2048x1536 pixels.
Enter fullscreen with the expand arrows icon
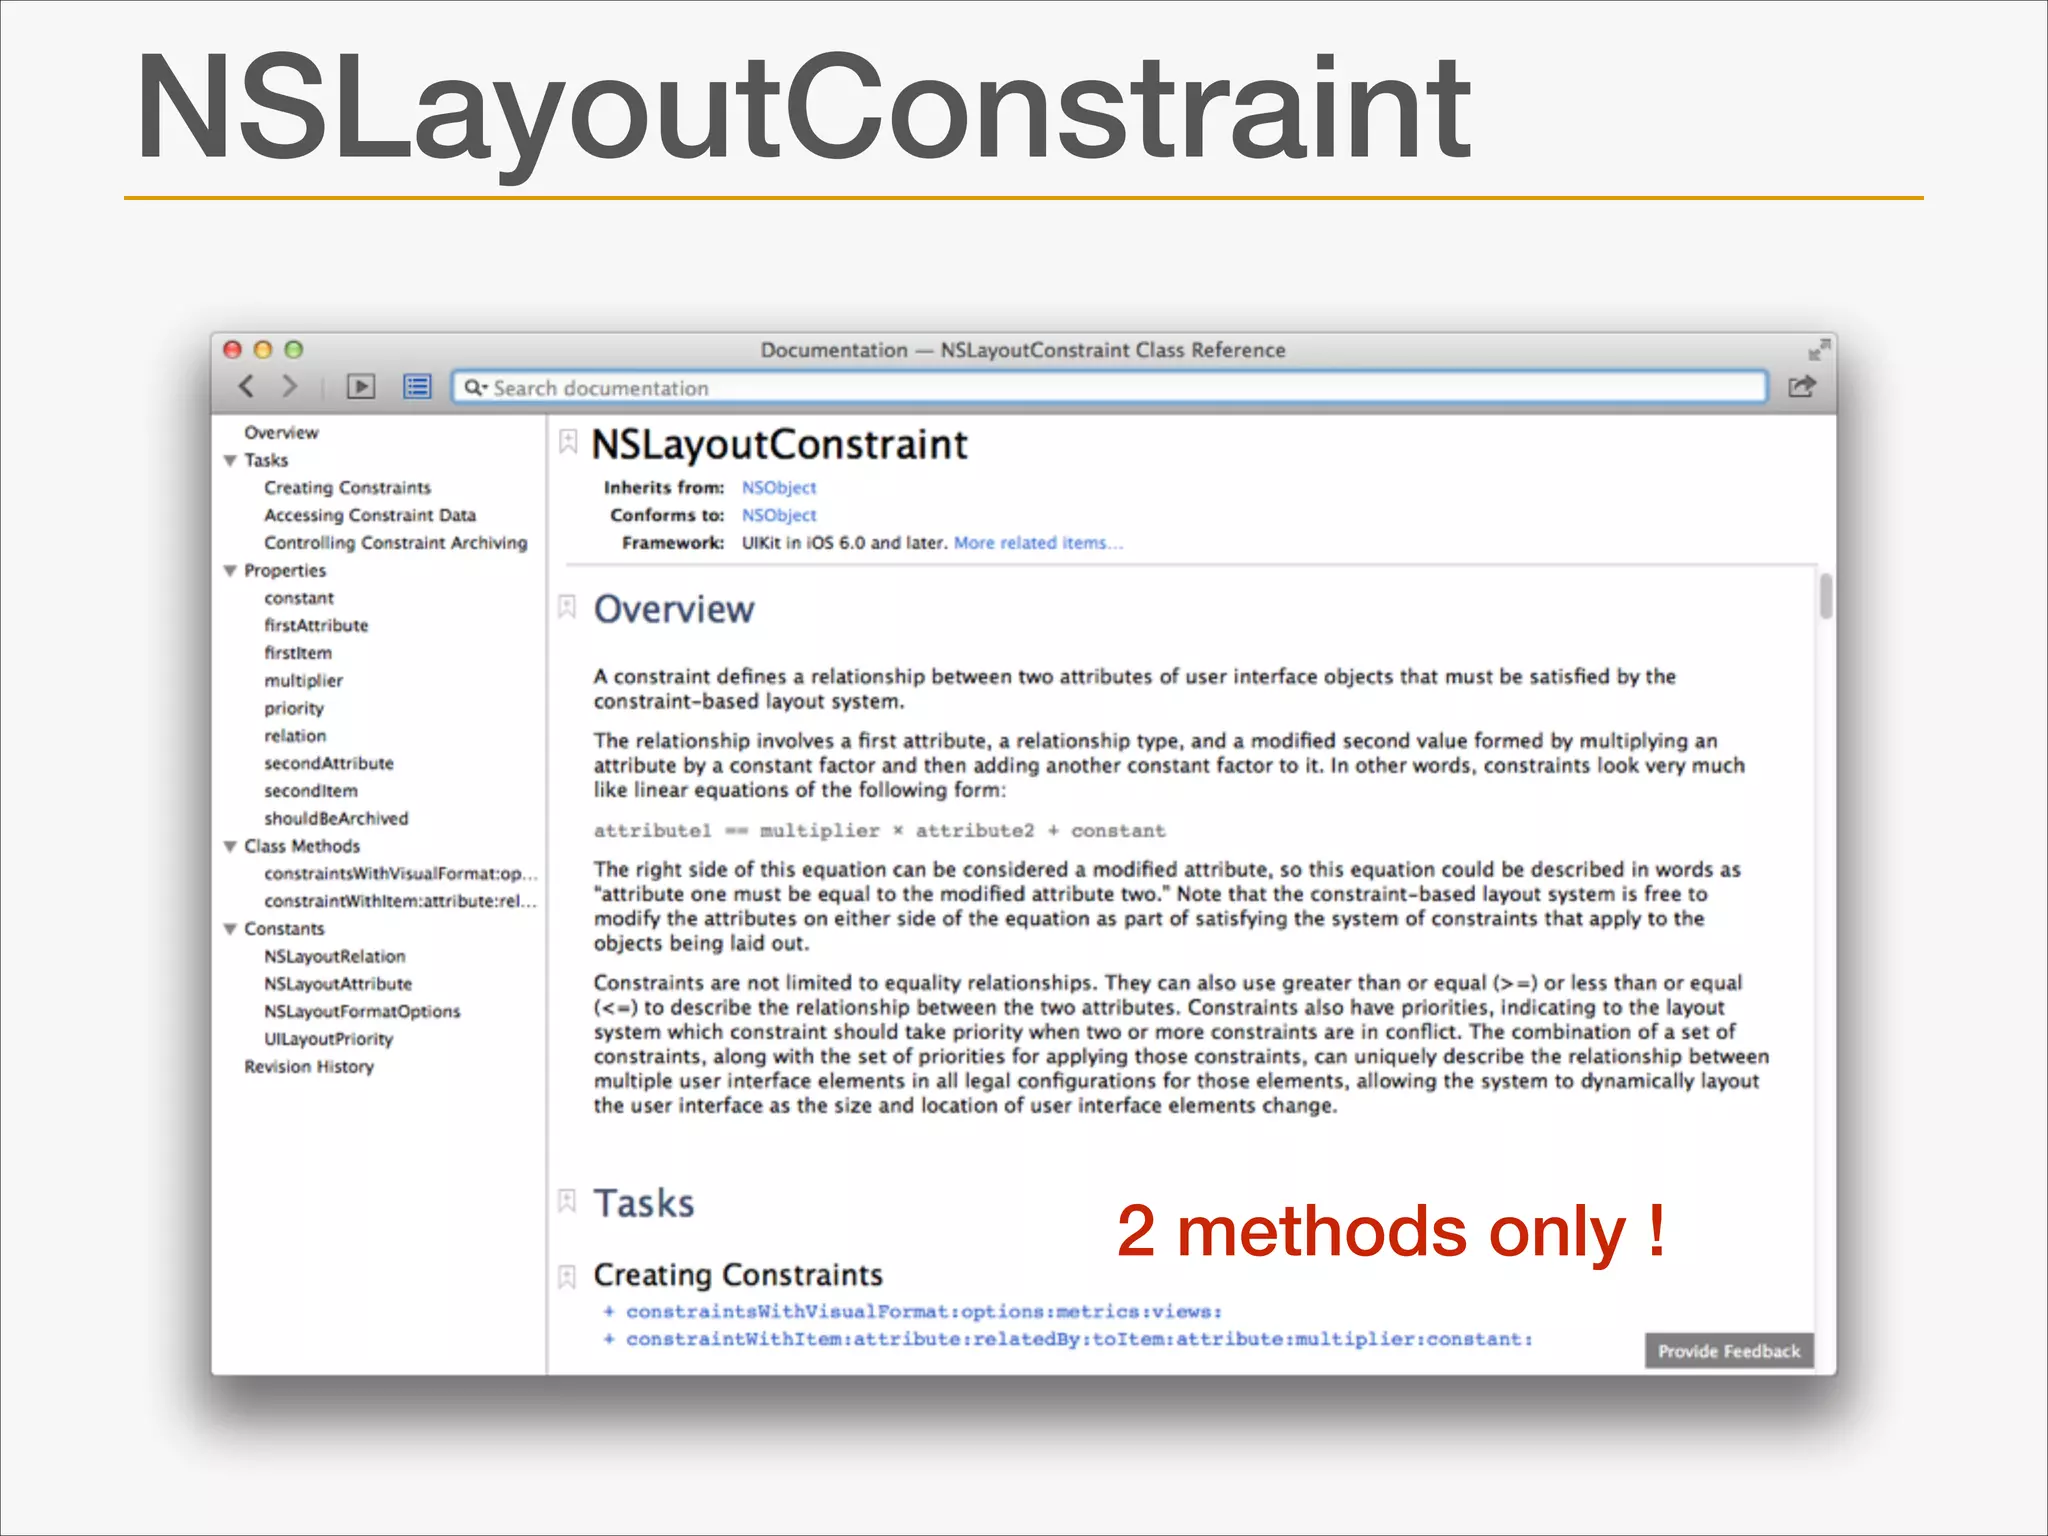[1819, 350]
